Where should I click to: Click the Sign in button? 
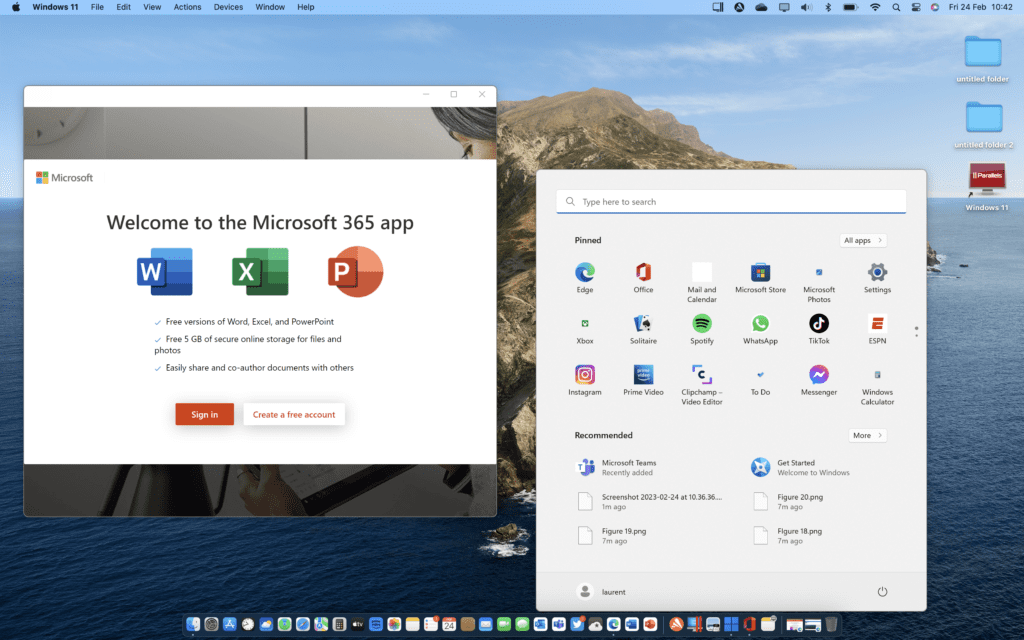tap(204, 414)
